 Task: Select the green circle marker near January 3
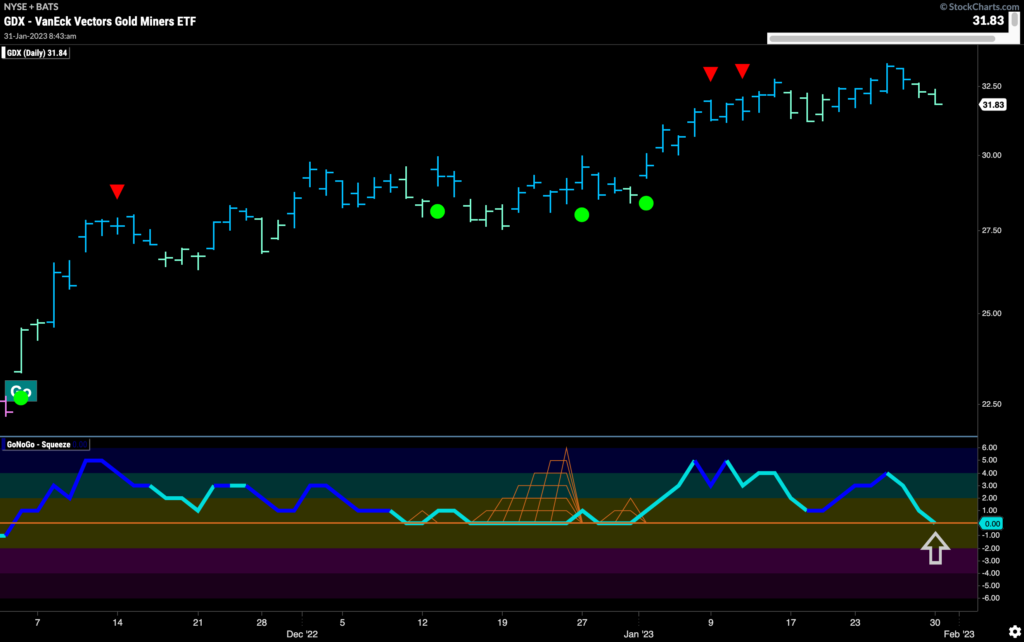coord(645,203)
